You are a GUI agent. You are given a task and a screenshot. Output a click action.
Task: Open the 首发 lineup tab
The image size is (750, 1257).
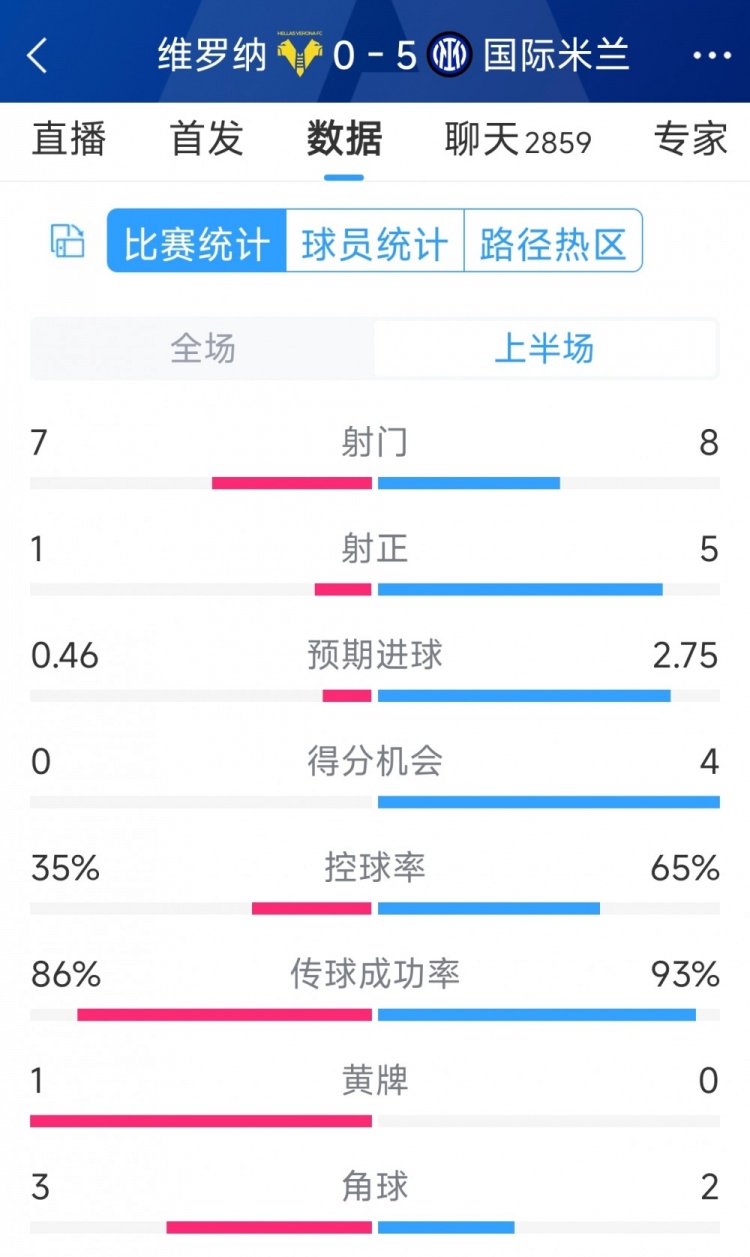[x=207, y=139]
